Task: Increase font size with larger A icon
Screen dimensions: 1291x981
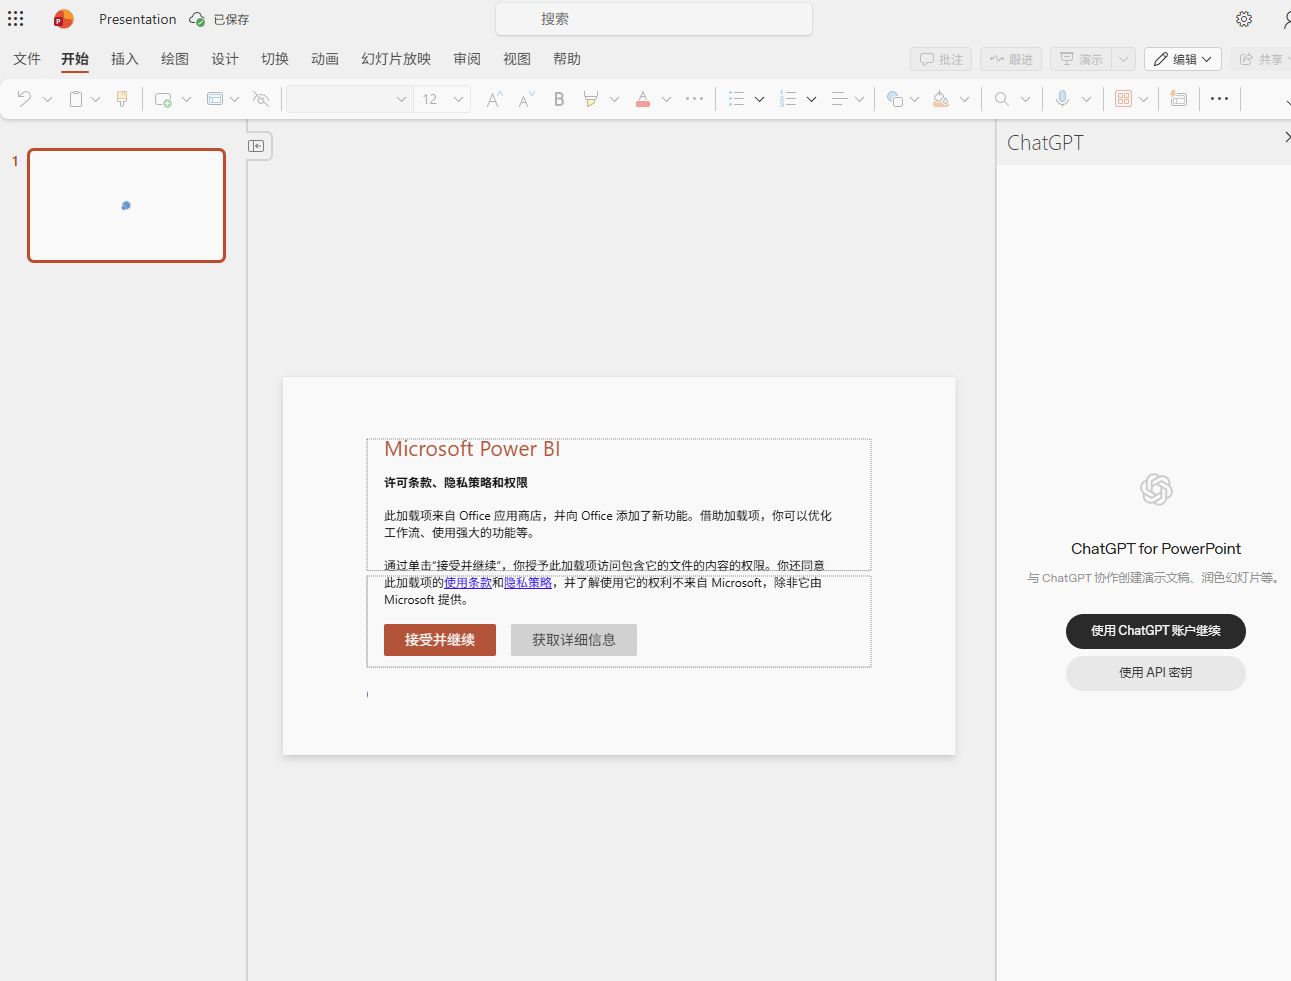Action: click(494, 99)
